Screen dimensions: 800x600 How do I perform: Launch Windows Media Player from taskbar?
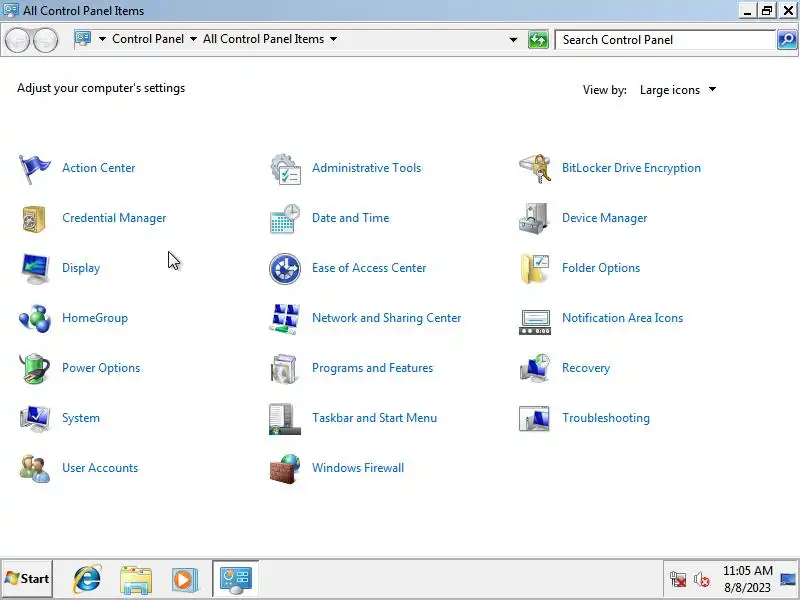(184, 580)
